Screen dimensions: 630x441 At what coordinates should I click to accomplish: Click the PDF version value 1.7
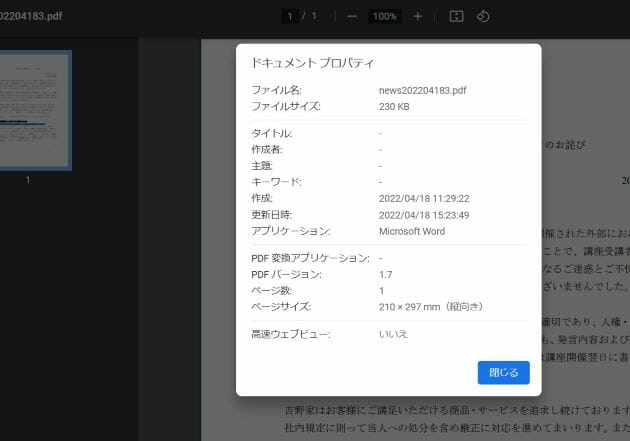pos(385,274)
